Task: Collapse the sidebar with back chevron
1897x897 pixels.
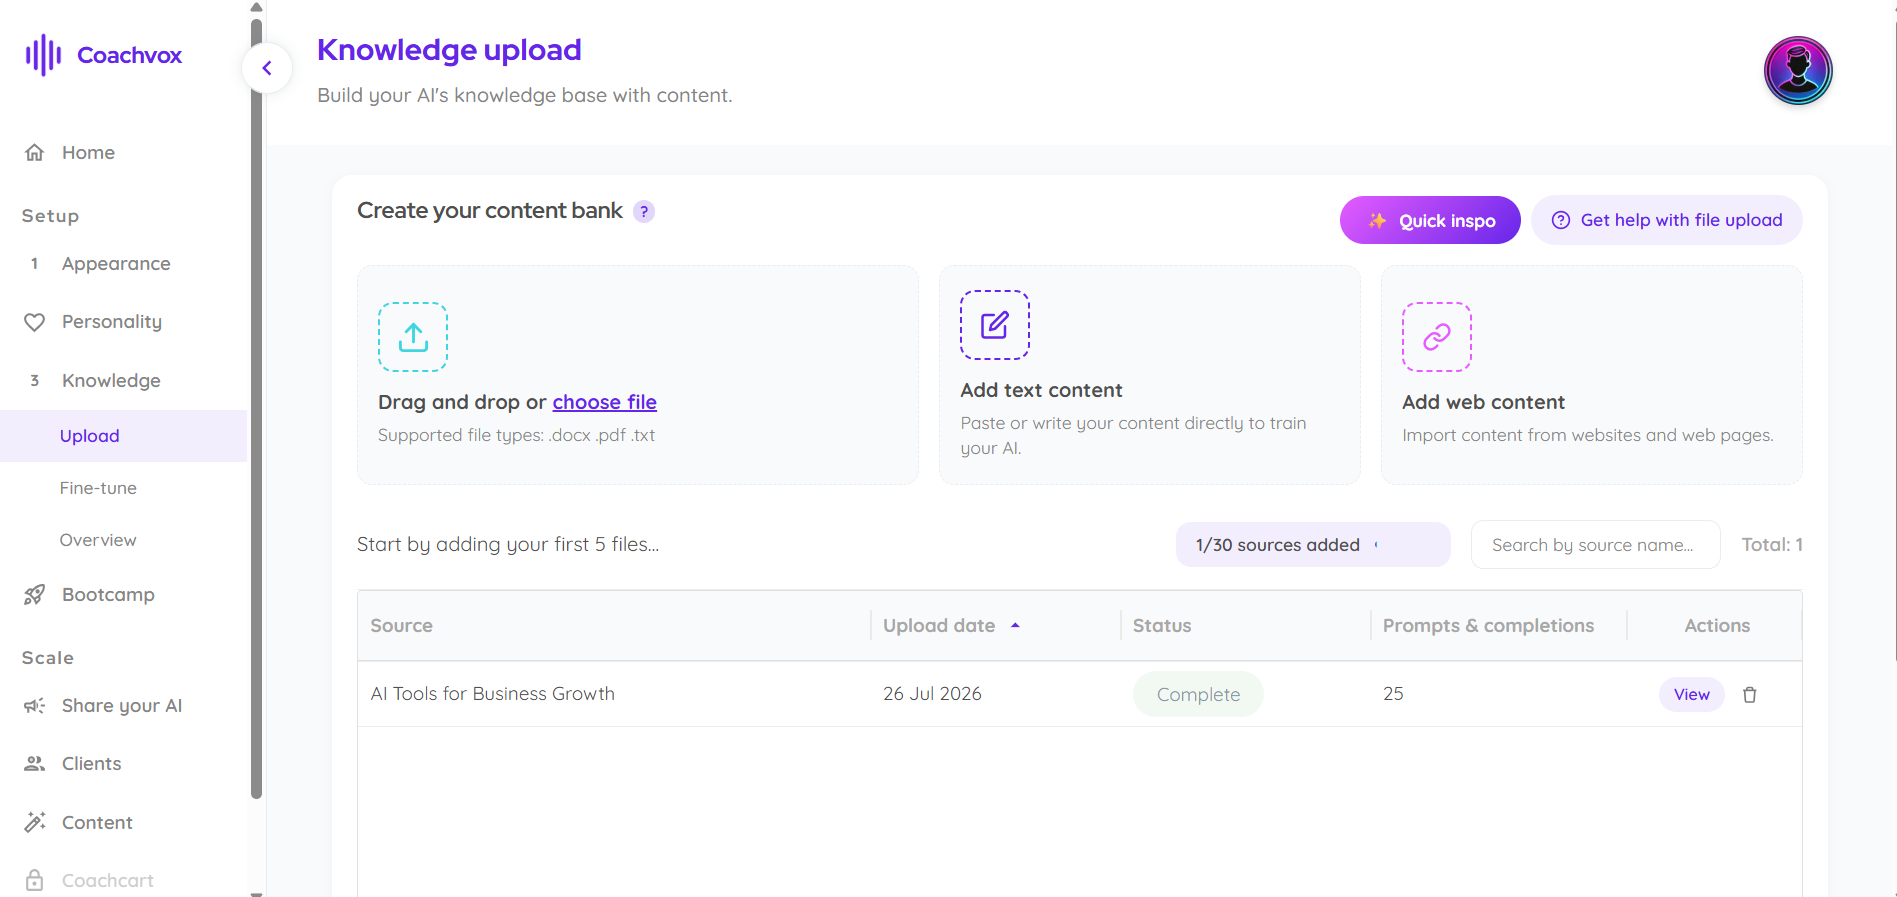Action: click(267, 68)
